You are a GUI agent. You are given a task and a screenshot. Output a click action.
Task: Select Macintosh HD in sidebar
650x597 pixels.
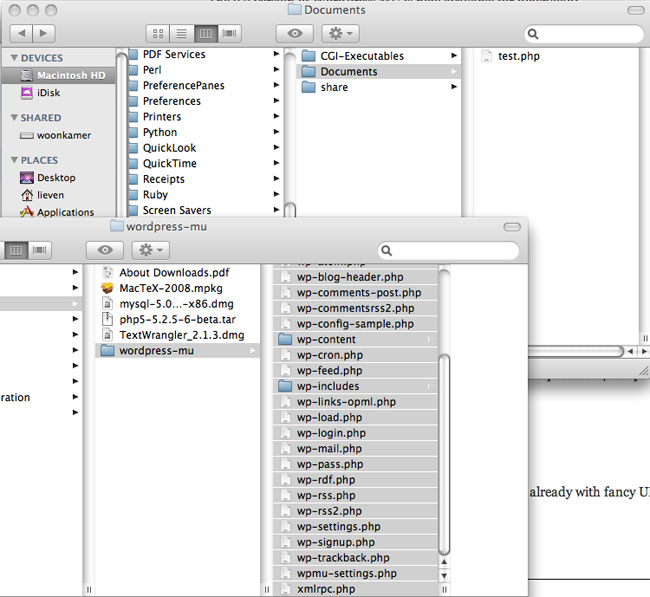pyautogui.click(x=59, y=75)
